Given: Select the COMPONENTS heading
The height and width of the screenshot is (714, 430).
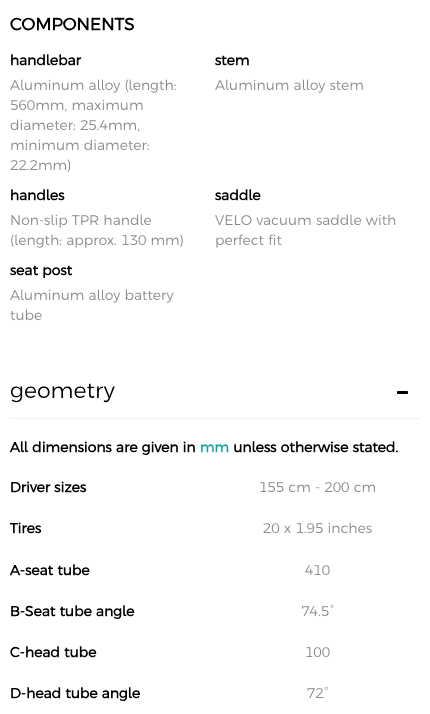Looking at the screenshot, I should (72, 24).
